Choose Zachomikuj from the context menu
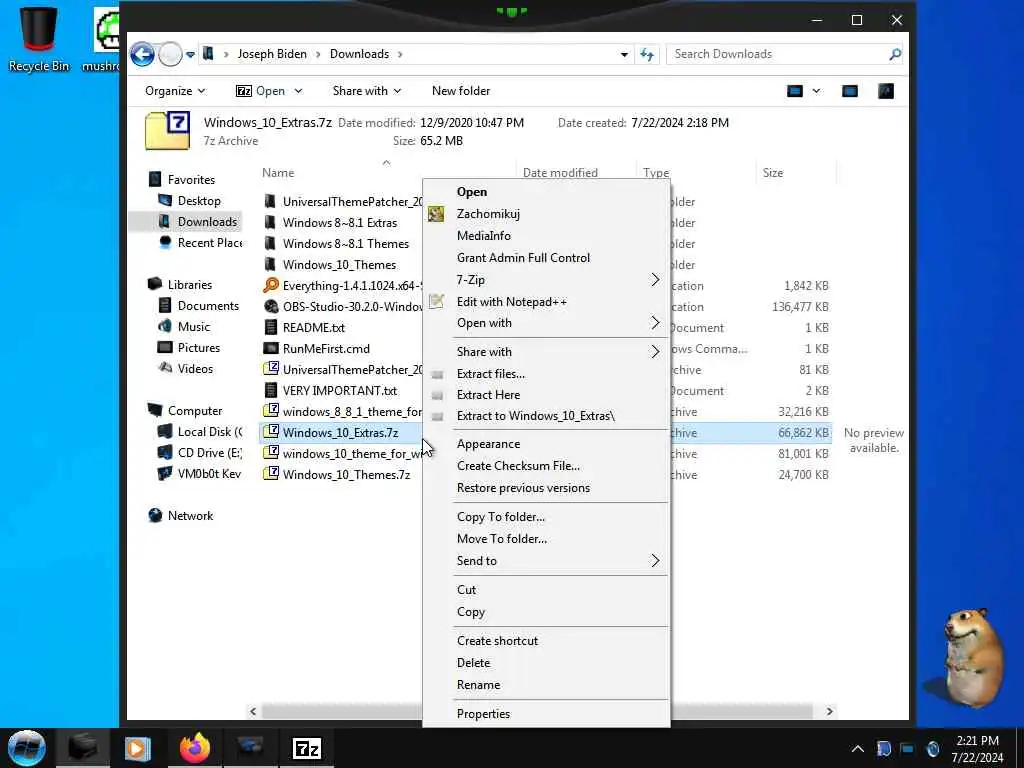The height and width of the screenshot is (768, 1024). point(547,214)
